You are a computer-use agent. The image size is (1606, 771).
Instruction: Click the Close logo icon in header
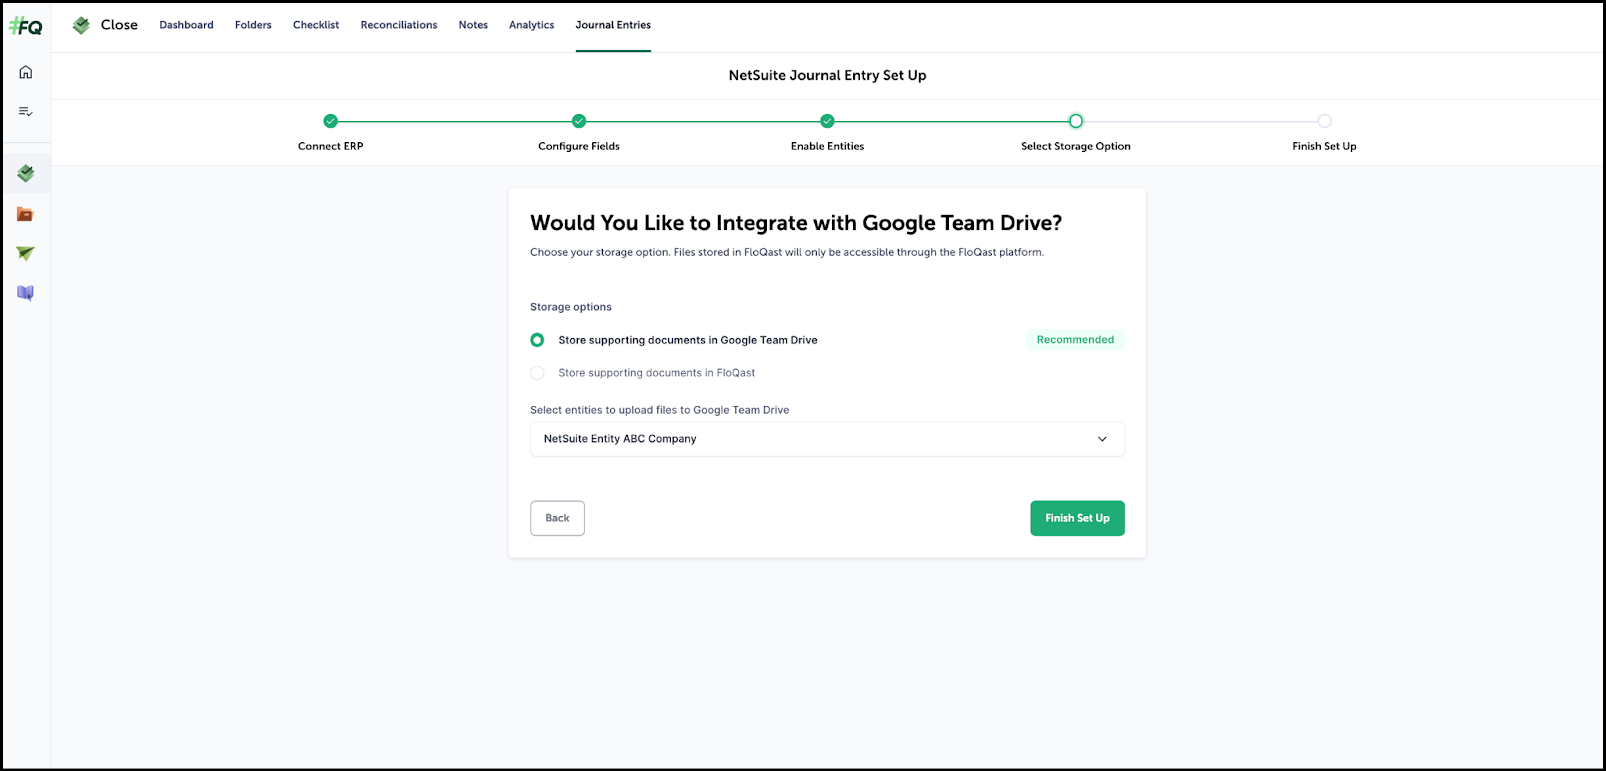82,25
